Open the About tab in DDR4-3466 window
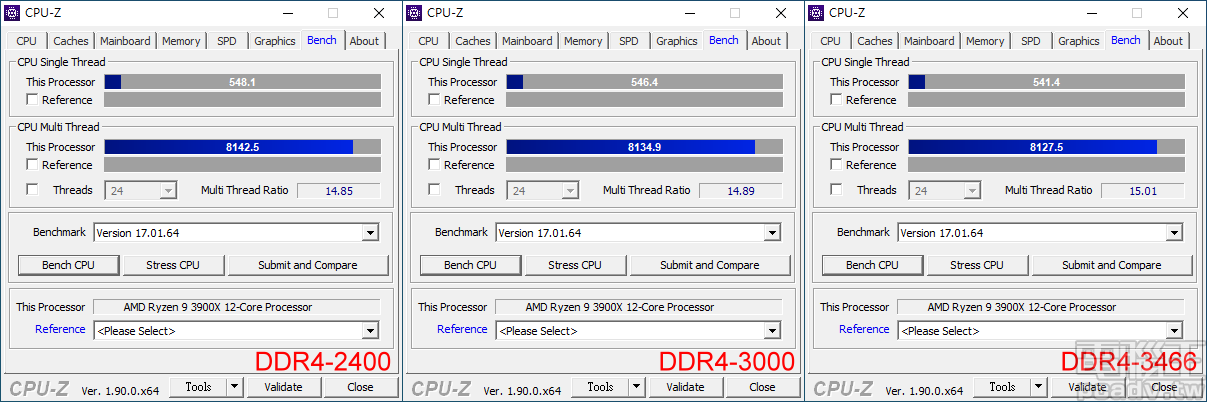This screenshot has height=402, width=1207. point(1169,41)
